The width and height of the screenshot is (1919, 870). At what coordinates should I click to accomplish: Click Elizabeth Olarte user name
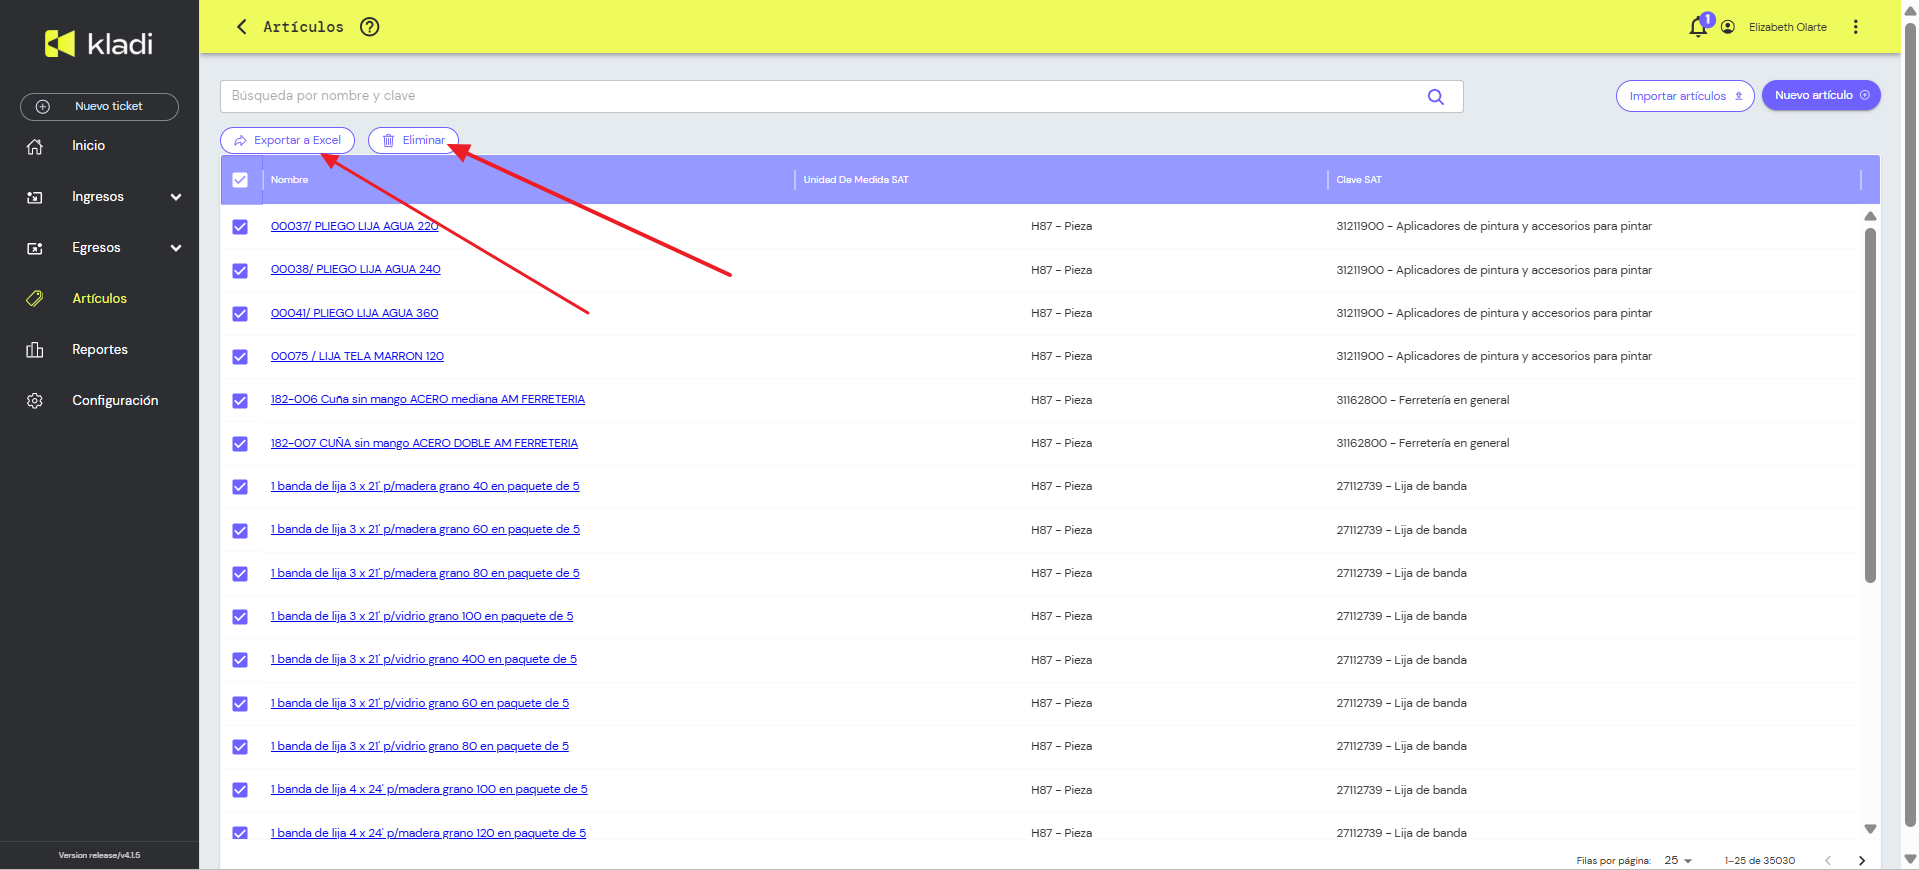coord(1788,27)
